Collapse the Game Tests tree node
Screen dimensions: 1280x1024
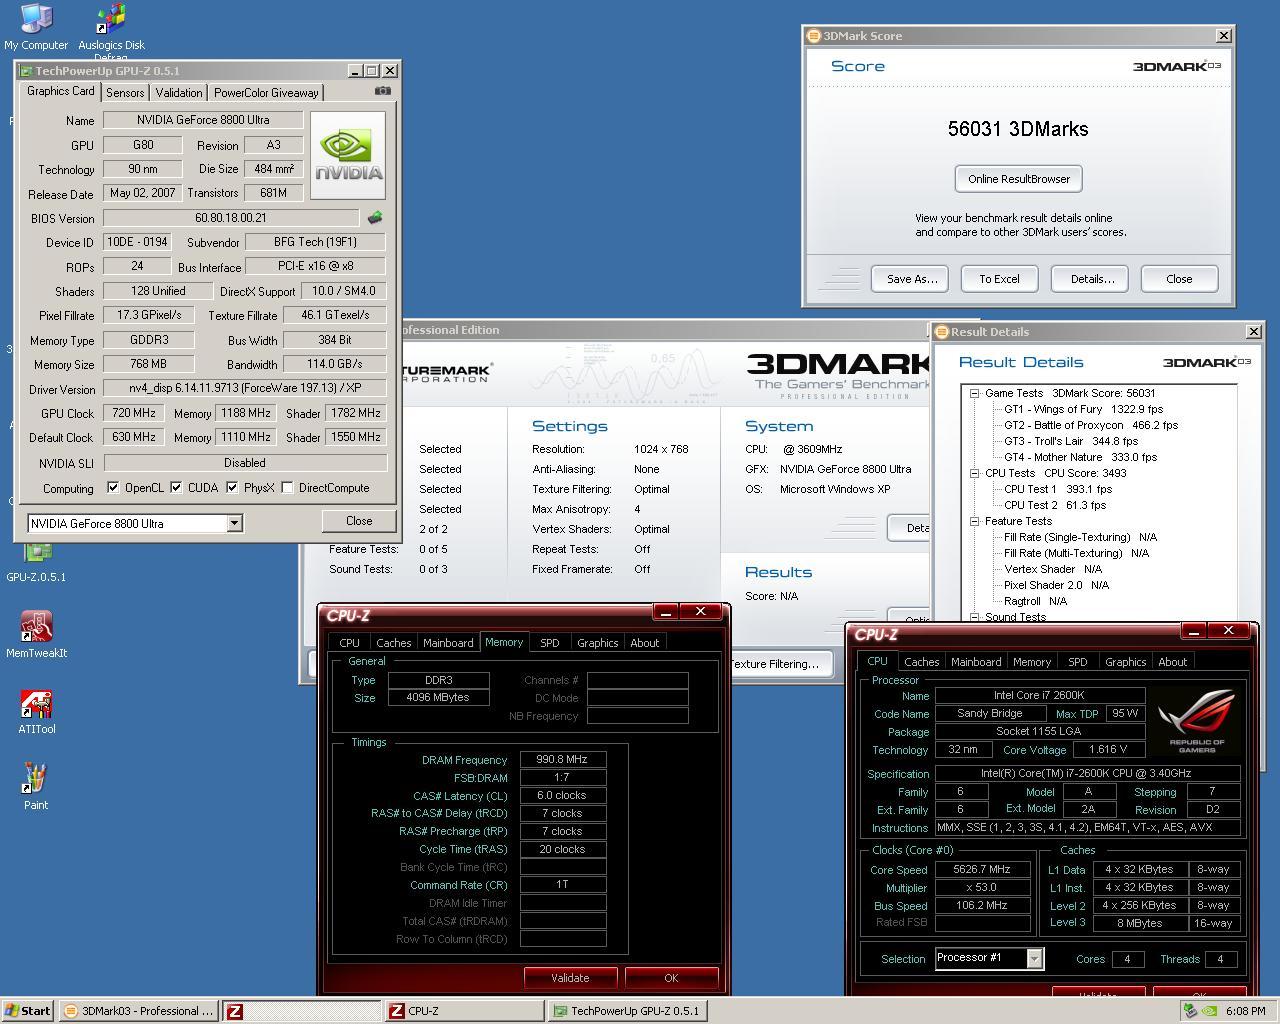974,393
